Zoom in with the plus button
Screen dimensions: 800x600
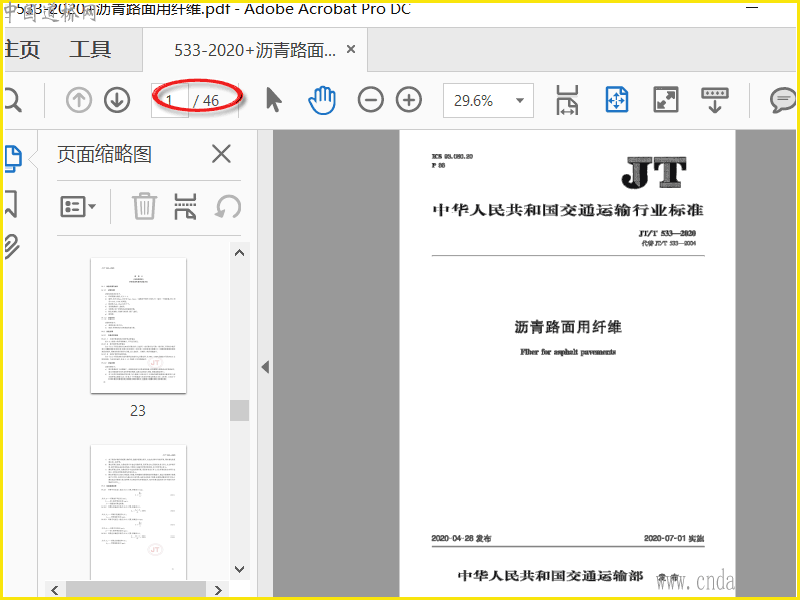(x=409, y=100)
